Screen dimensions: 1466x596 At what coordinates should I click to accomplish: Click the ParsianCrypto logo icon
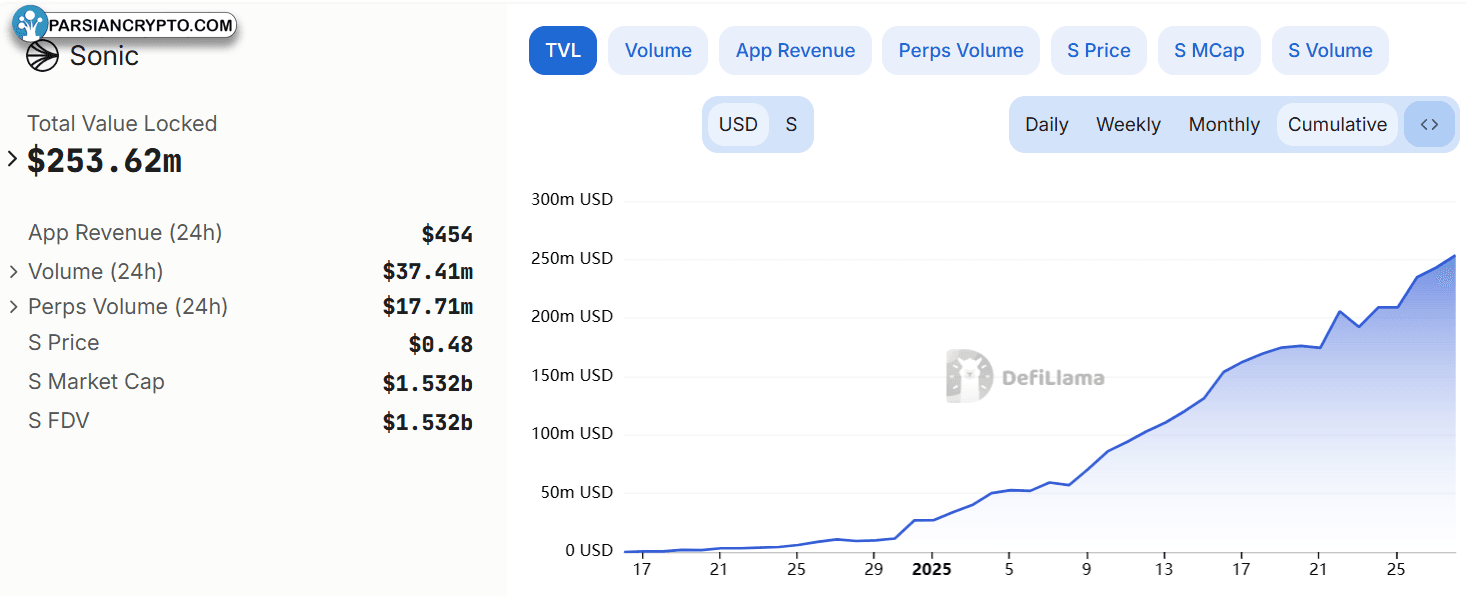[x=31, y=23]
